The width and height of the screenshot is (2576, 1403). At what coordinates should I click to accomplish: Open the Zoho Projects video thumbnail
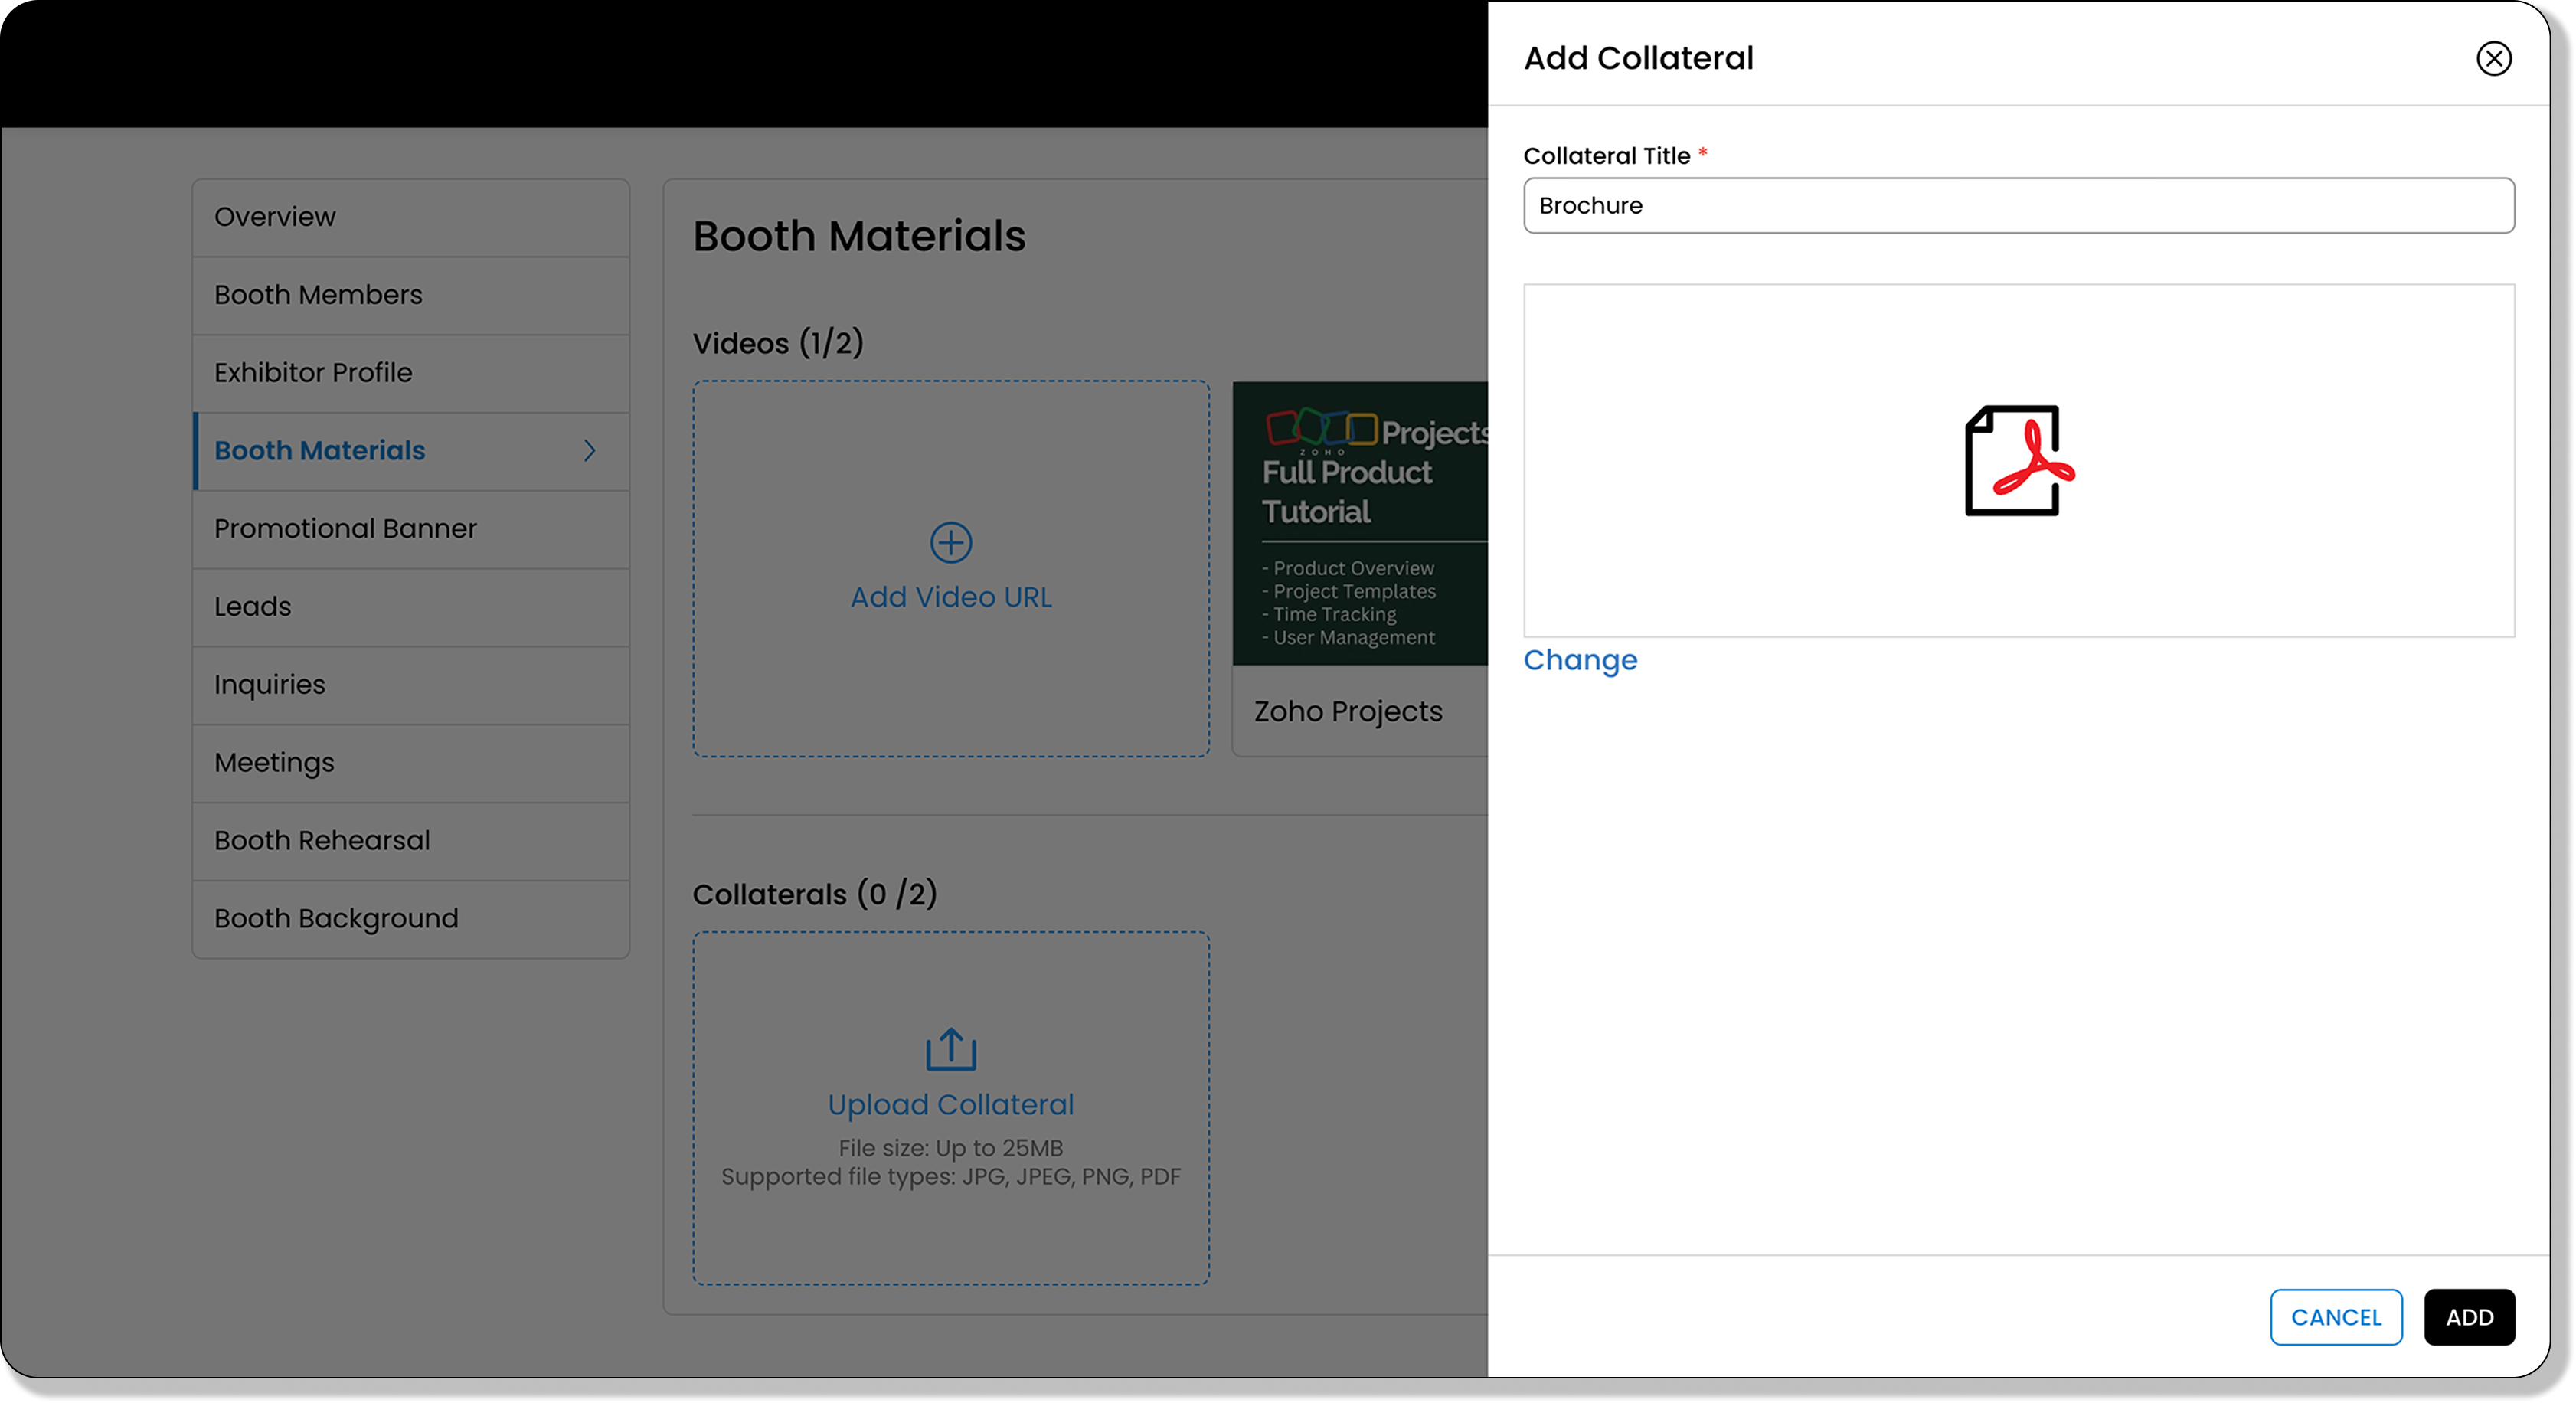(x=1360, y=523)
